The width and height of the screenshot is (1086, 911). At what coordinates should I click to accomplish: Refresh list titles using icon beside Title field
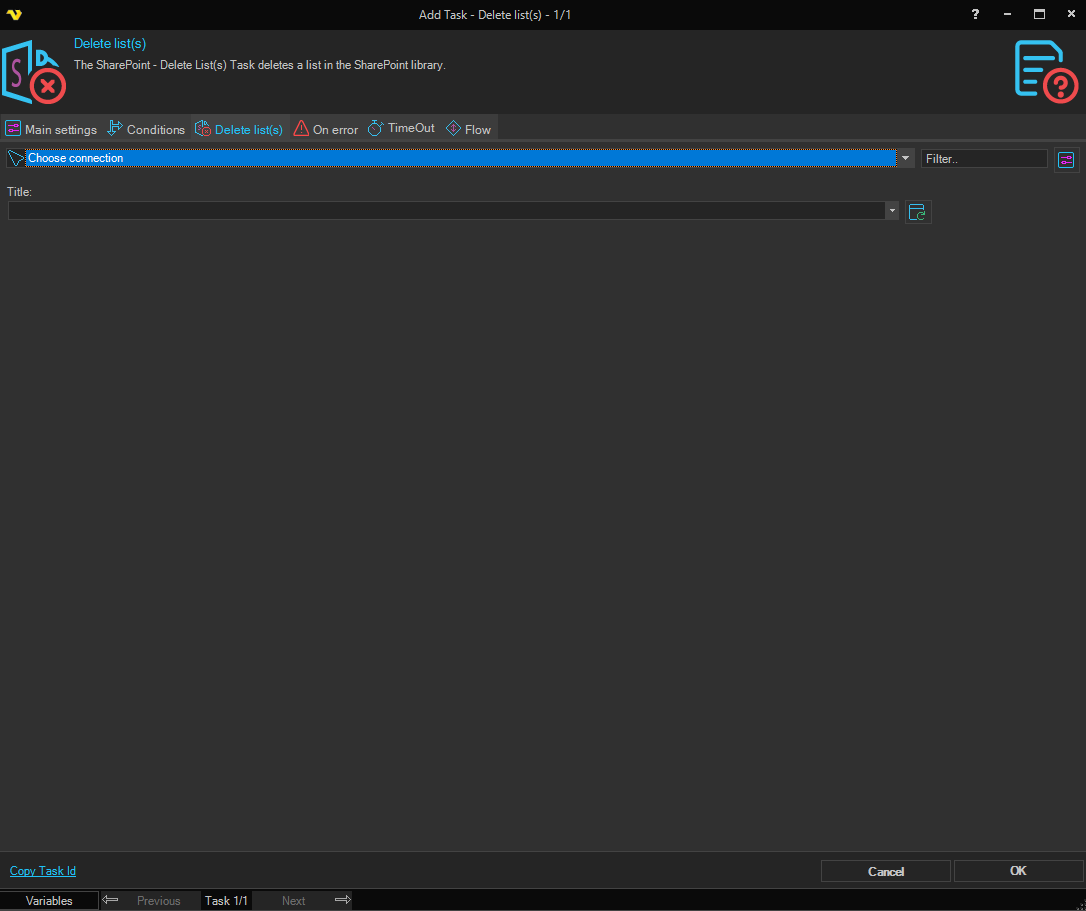click(918, 211)
